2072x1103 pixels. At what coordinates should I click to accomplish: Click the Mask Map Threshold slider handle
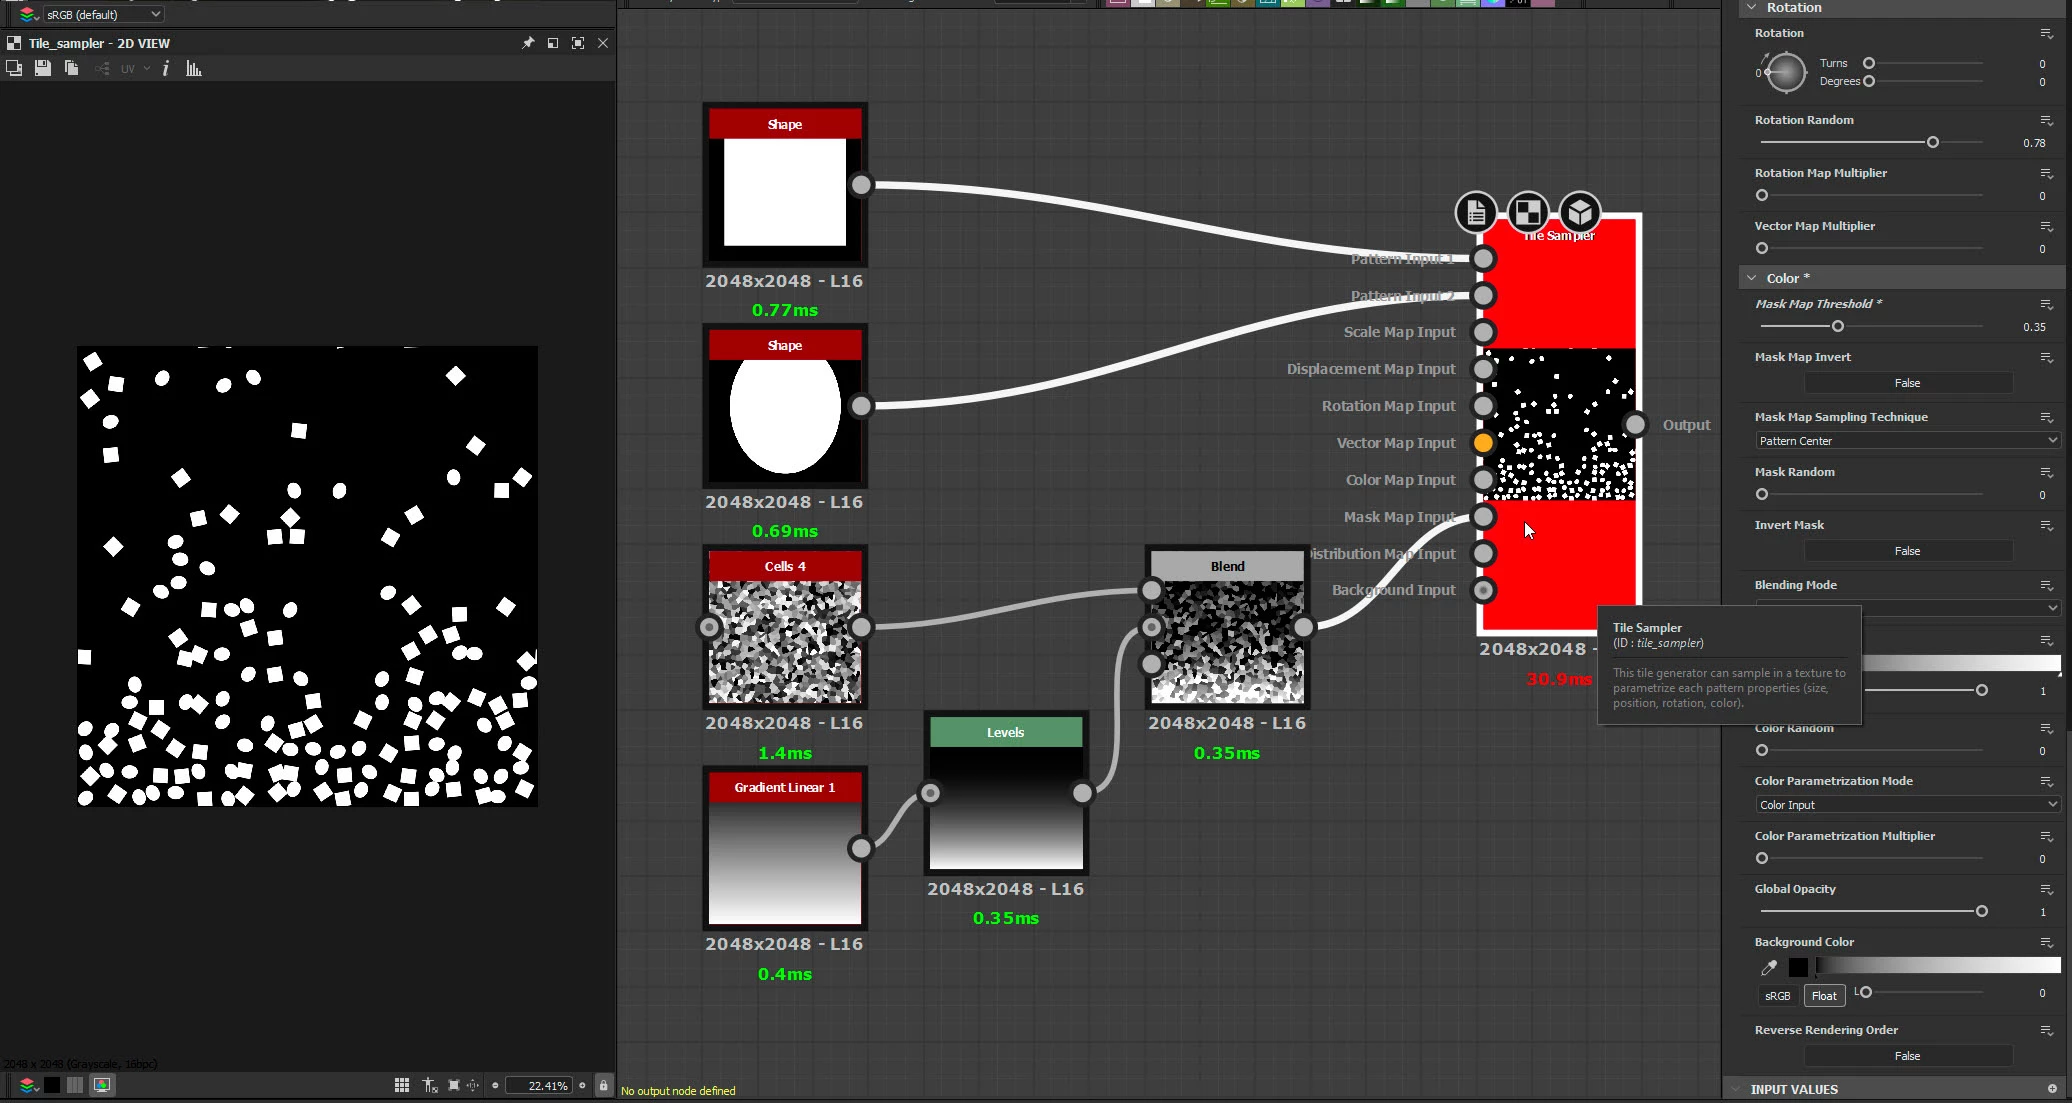[1837, 326]
